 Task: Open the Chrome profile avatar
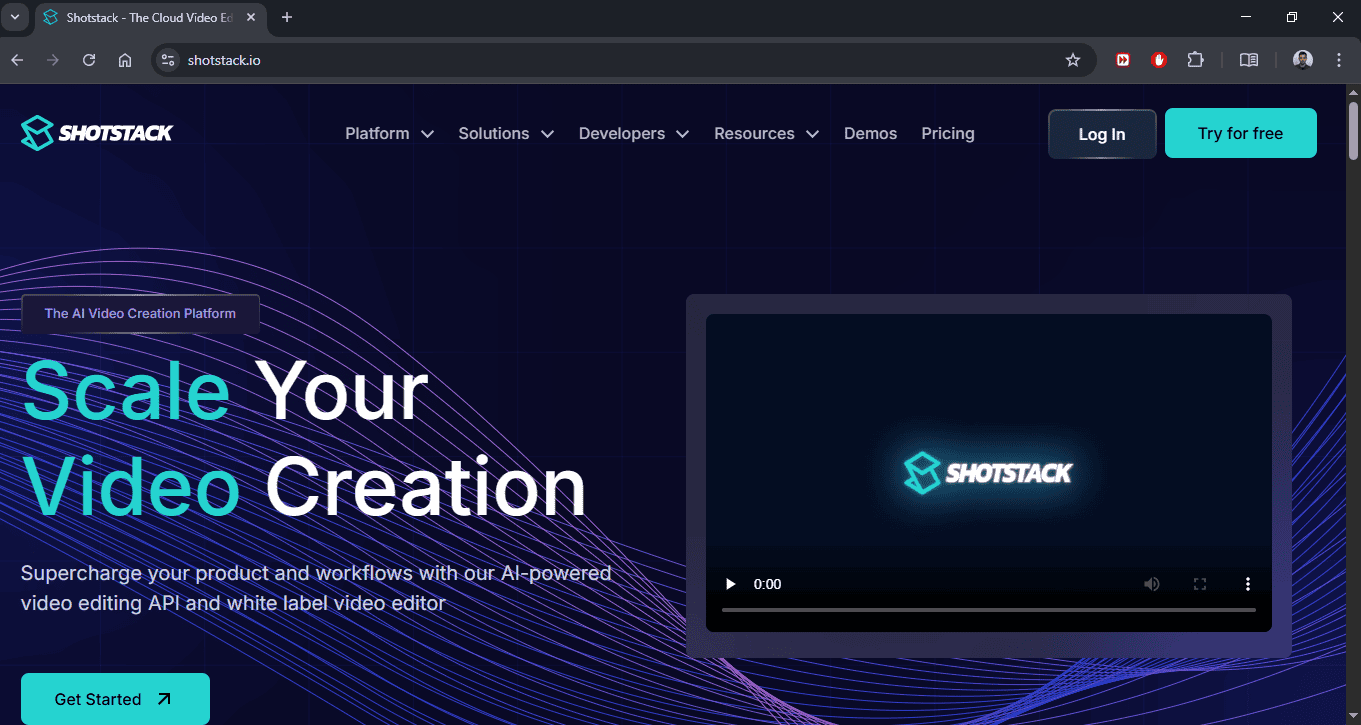[1302, 60]
